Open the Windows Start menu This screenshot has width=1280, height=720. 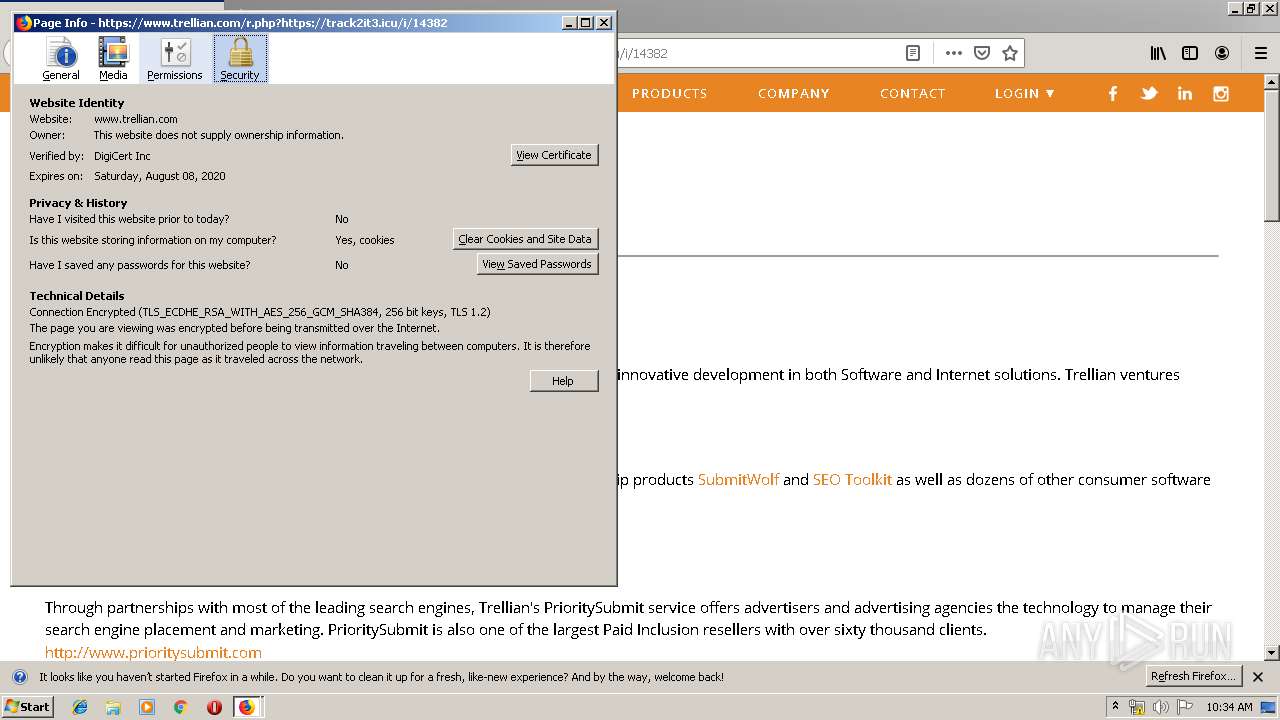tap(28, 707)
